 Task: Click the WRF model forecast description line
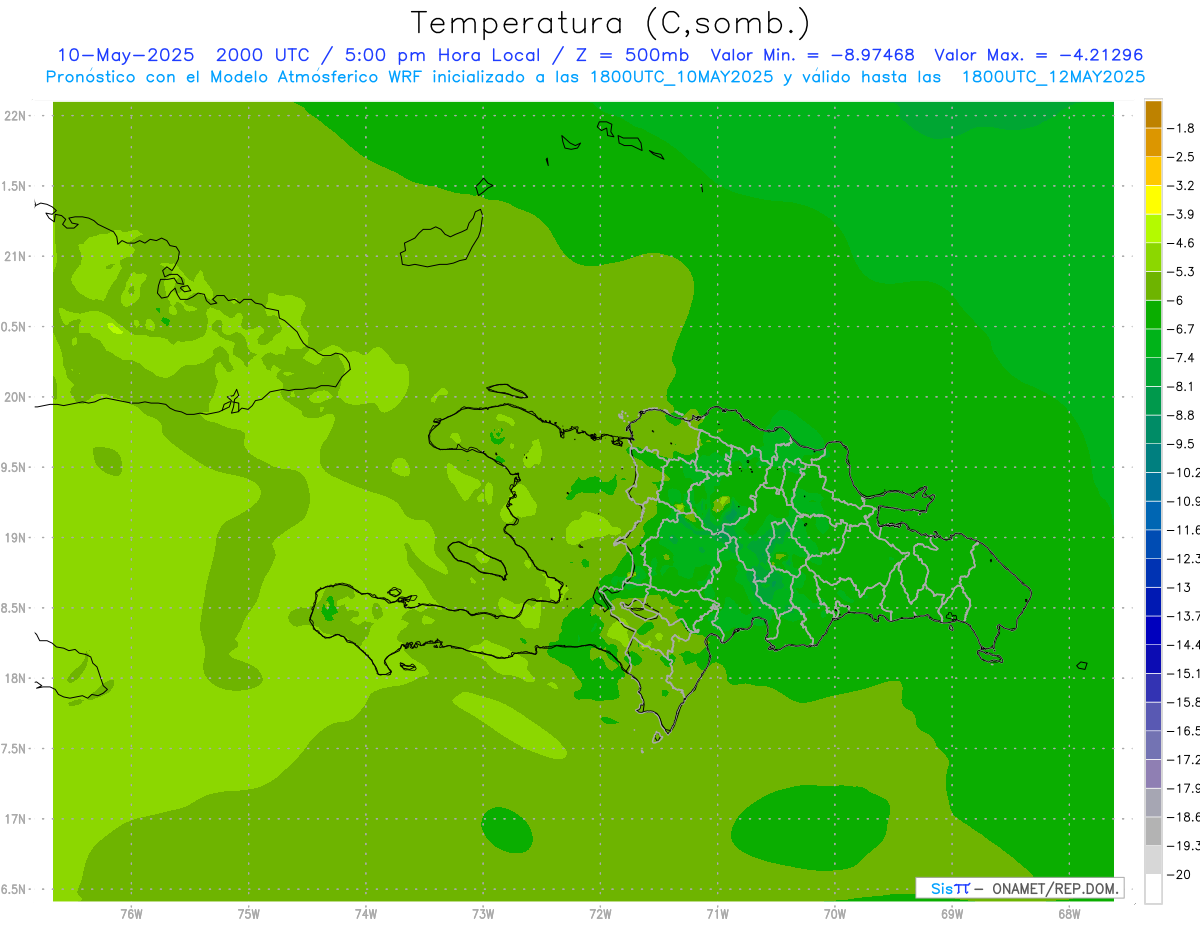(595, 77)
